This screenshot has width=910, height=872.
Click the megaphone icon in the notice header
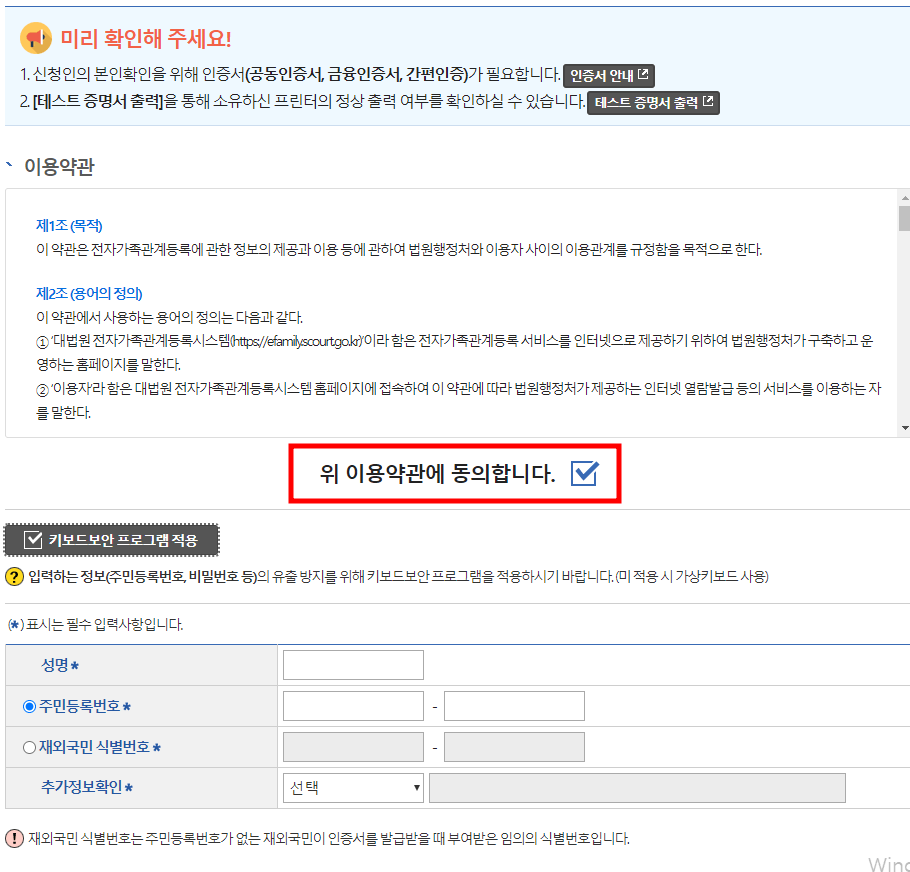tap(37, 37)
